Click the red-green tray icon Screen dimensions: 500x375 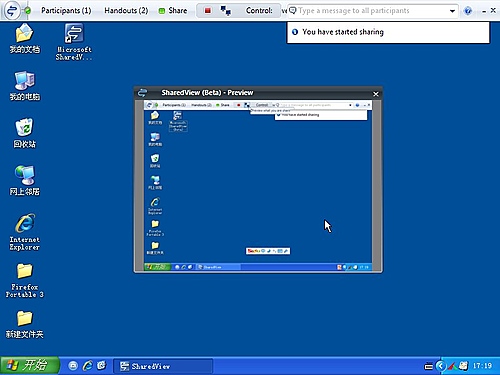pos(452,366)
